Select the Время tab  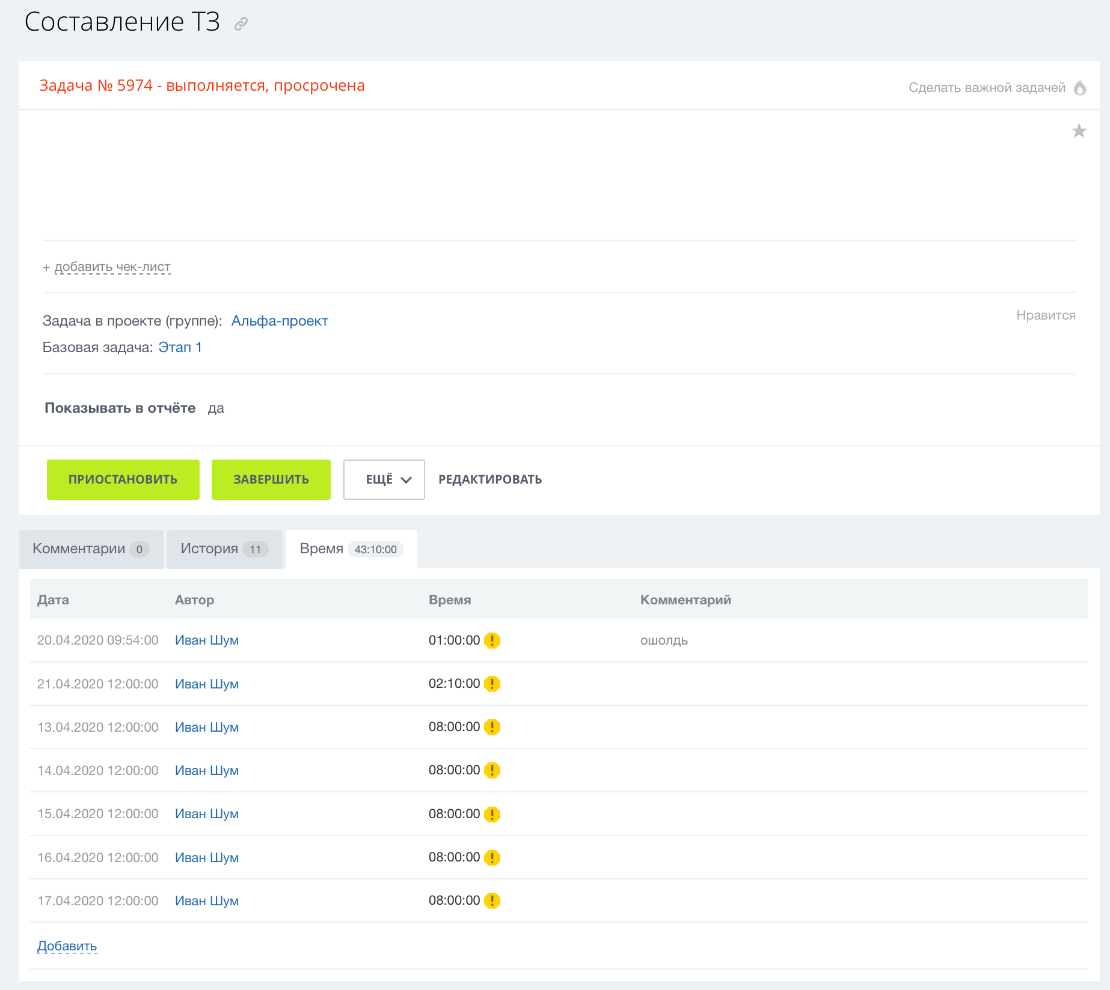[x=351, y=549]
